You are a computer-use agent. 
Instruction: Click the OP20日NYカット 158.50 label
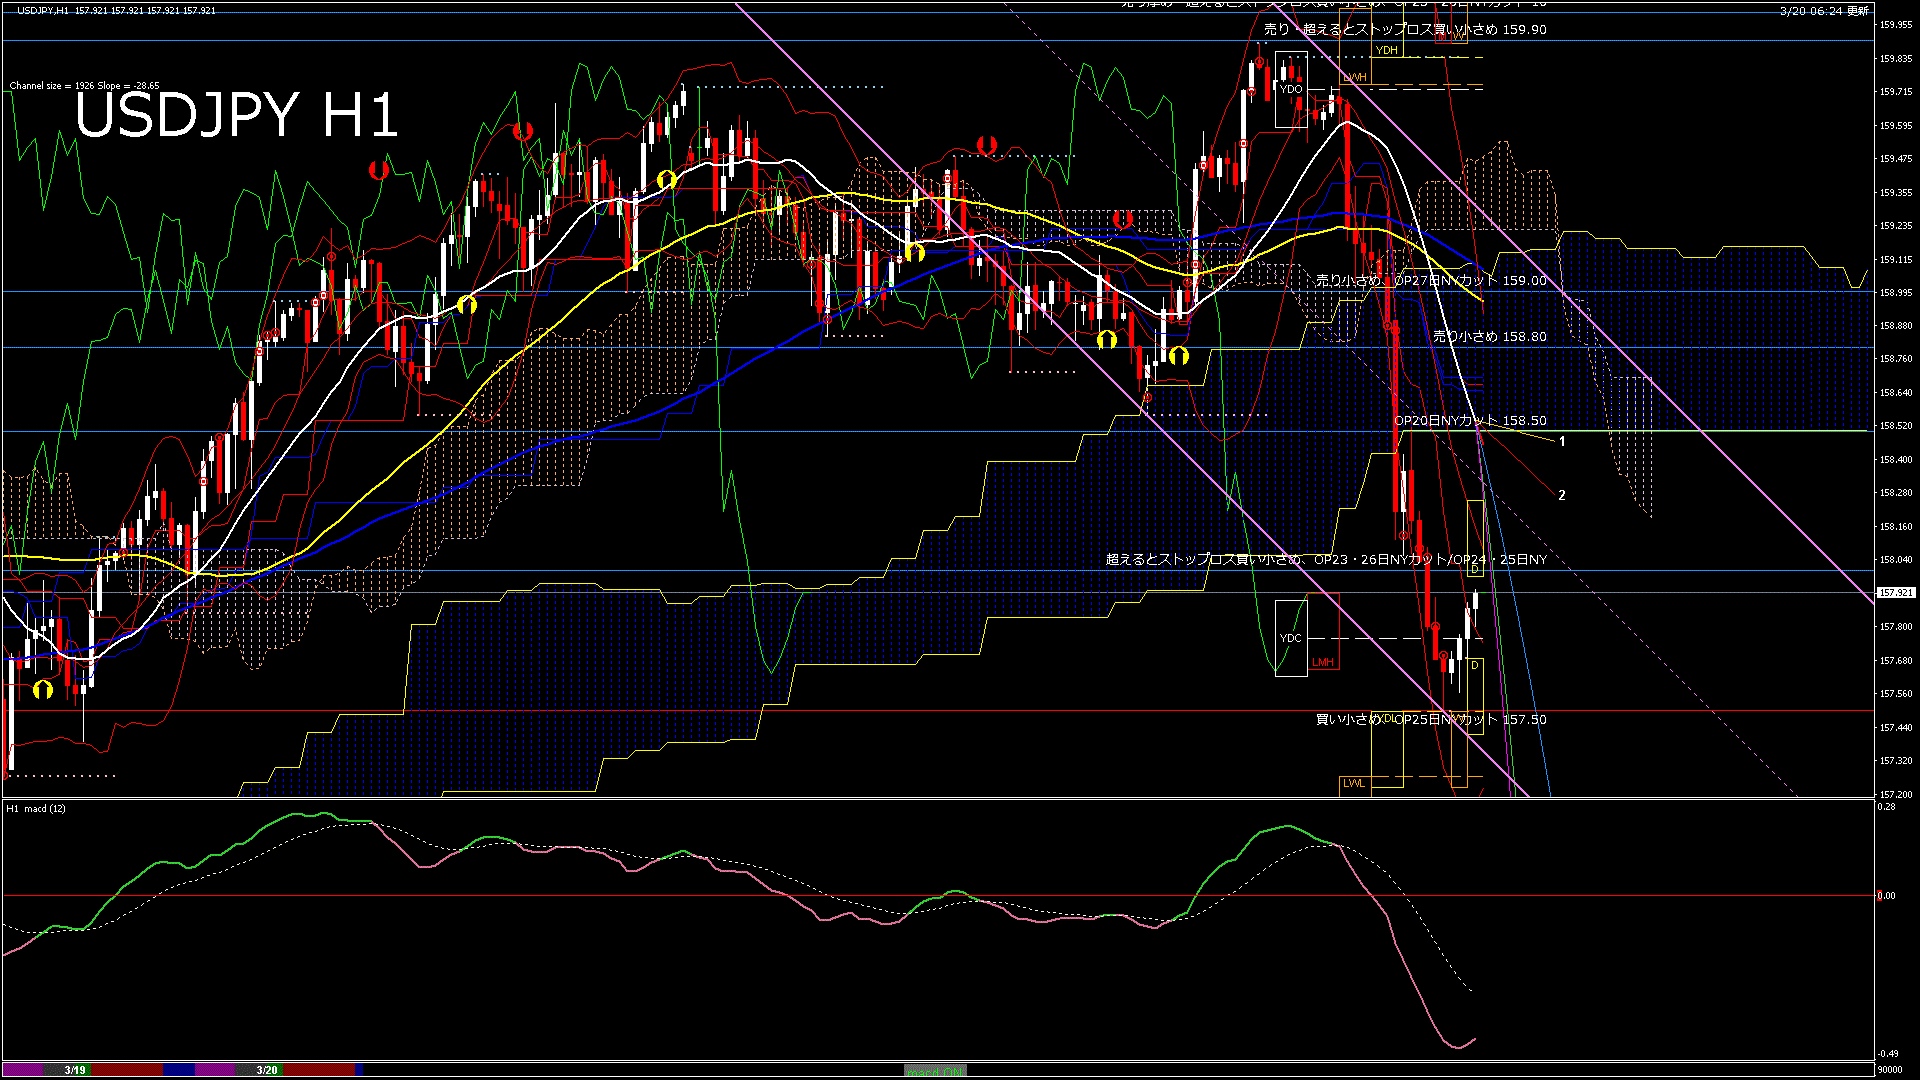point(1470,421)
